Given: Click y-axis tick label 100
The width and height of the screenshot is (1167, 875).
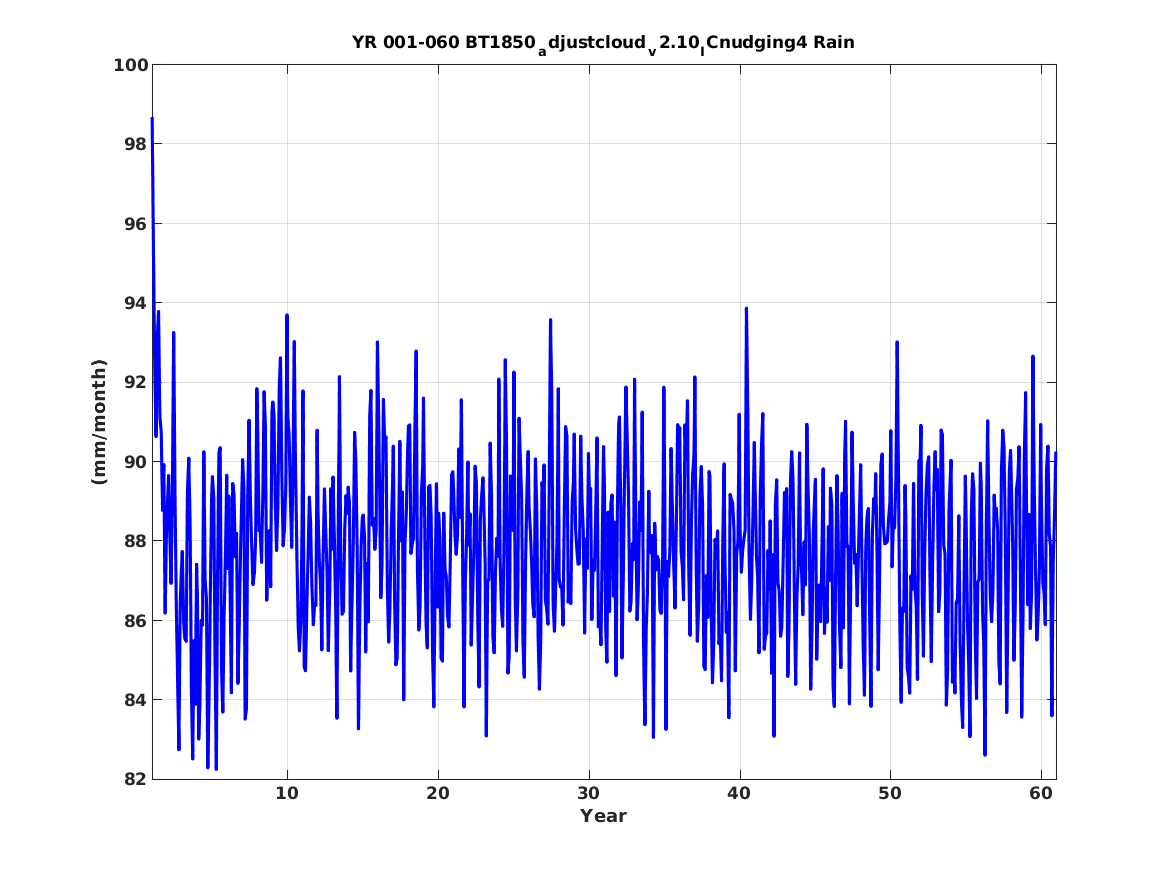Looking at the screenshot, I should pos(130,65).
